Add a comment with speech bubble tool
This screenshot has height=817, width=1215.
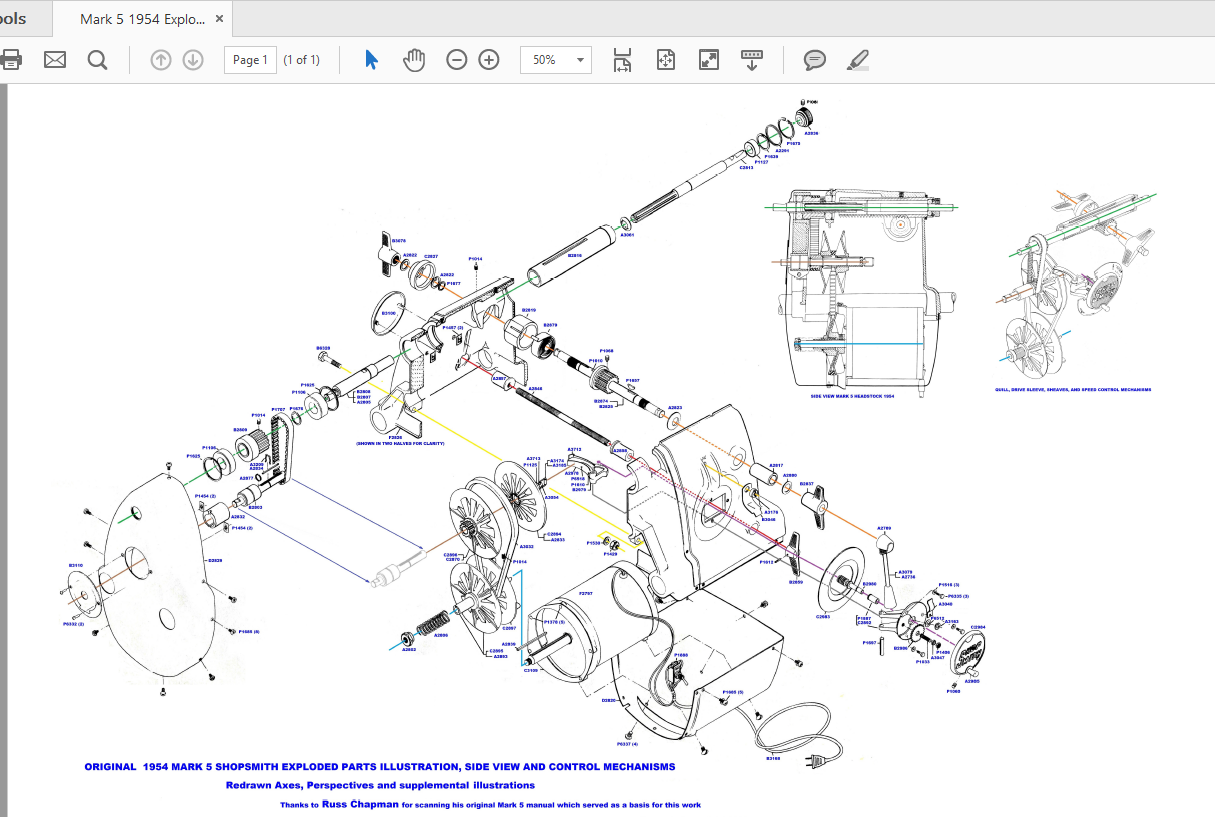[815, 60]
